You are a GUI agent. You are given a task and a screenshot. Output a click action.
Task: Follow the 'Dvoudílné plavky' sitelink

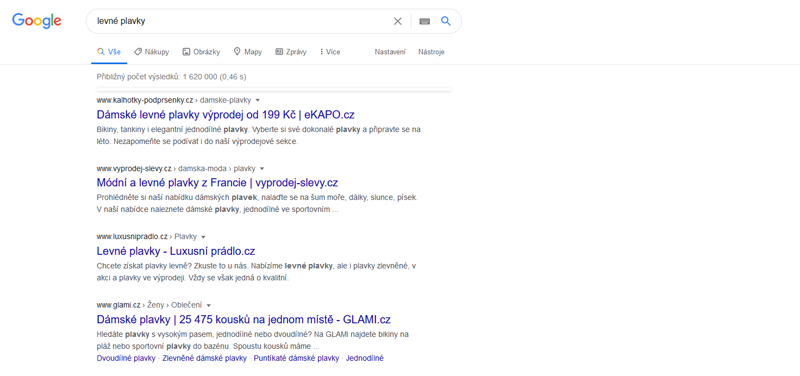tap(126, 358)
